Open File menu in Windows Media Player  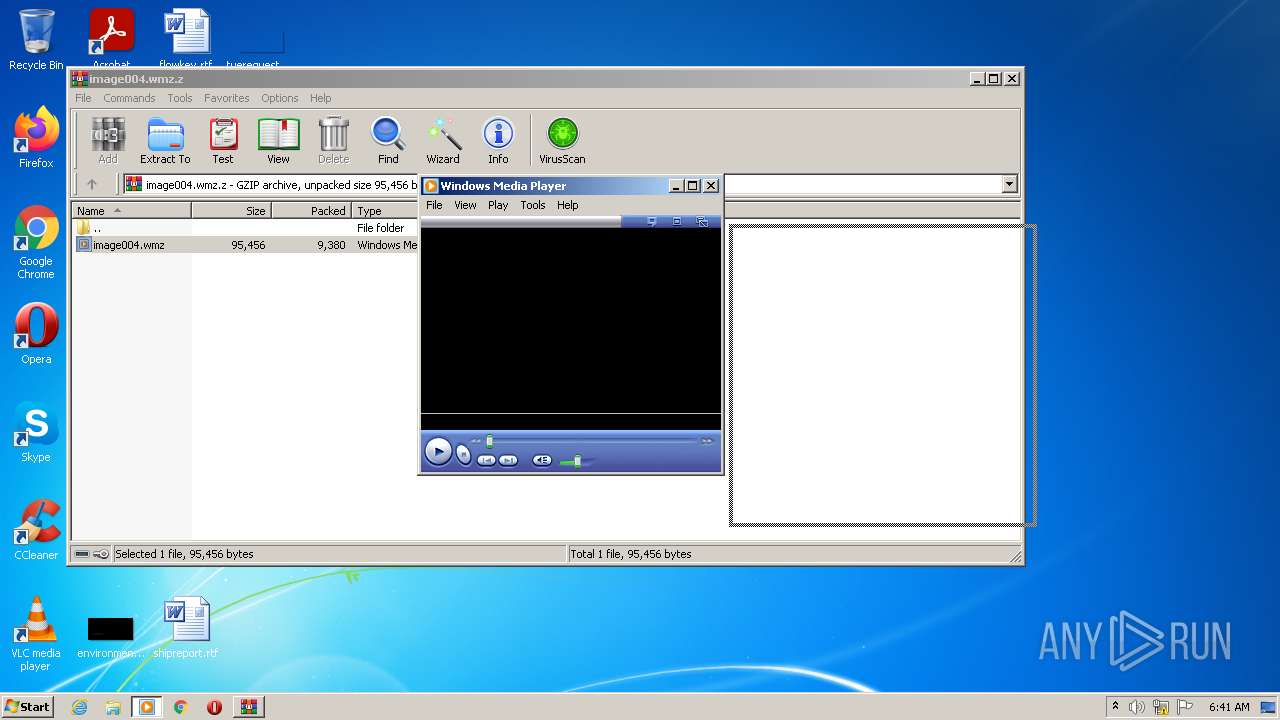434,205
